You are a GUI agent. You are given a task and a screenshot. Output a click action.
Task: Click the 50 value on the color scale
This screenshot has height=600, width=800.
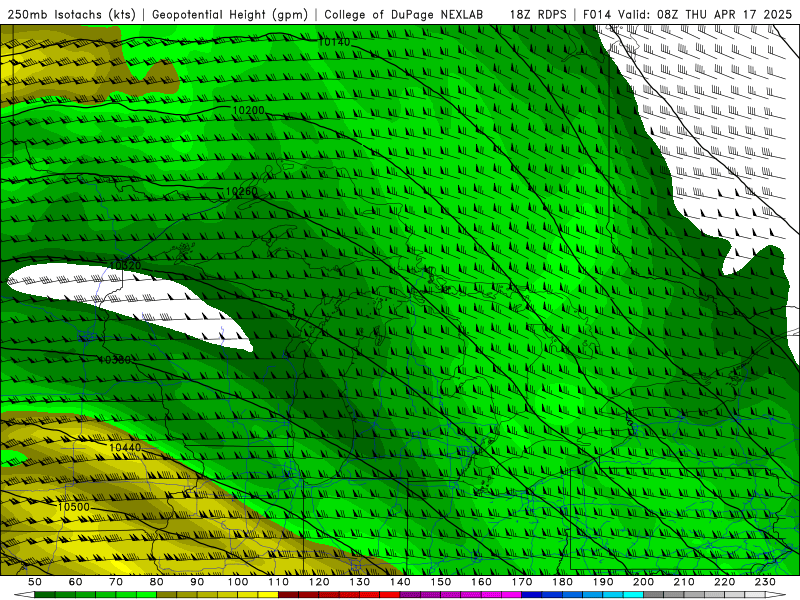(35, 582)
